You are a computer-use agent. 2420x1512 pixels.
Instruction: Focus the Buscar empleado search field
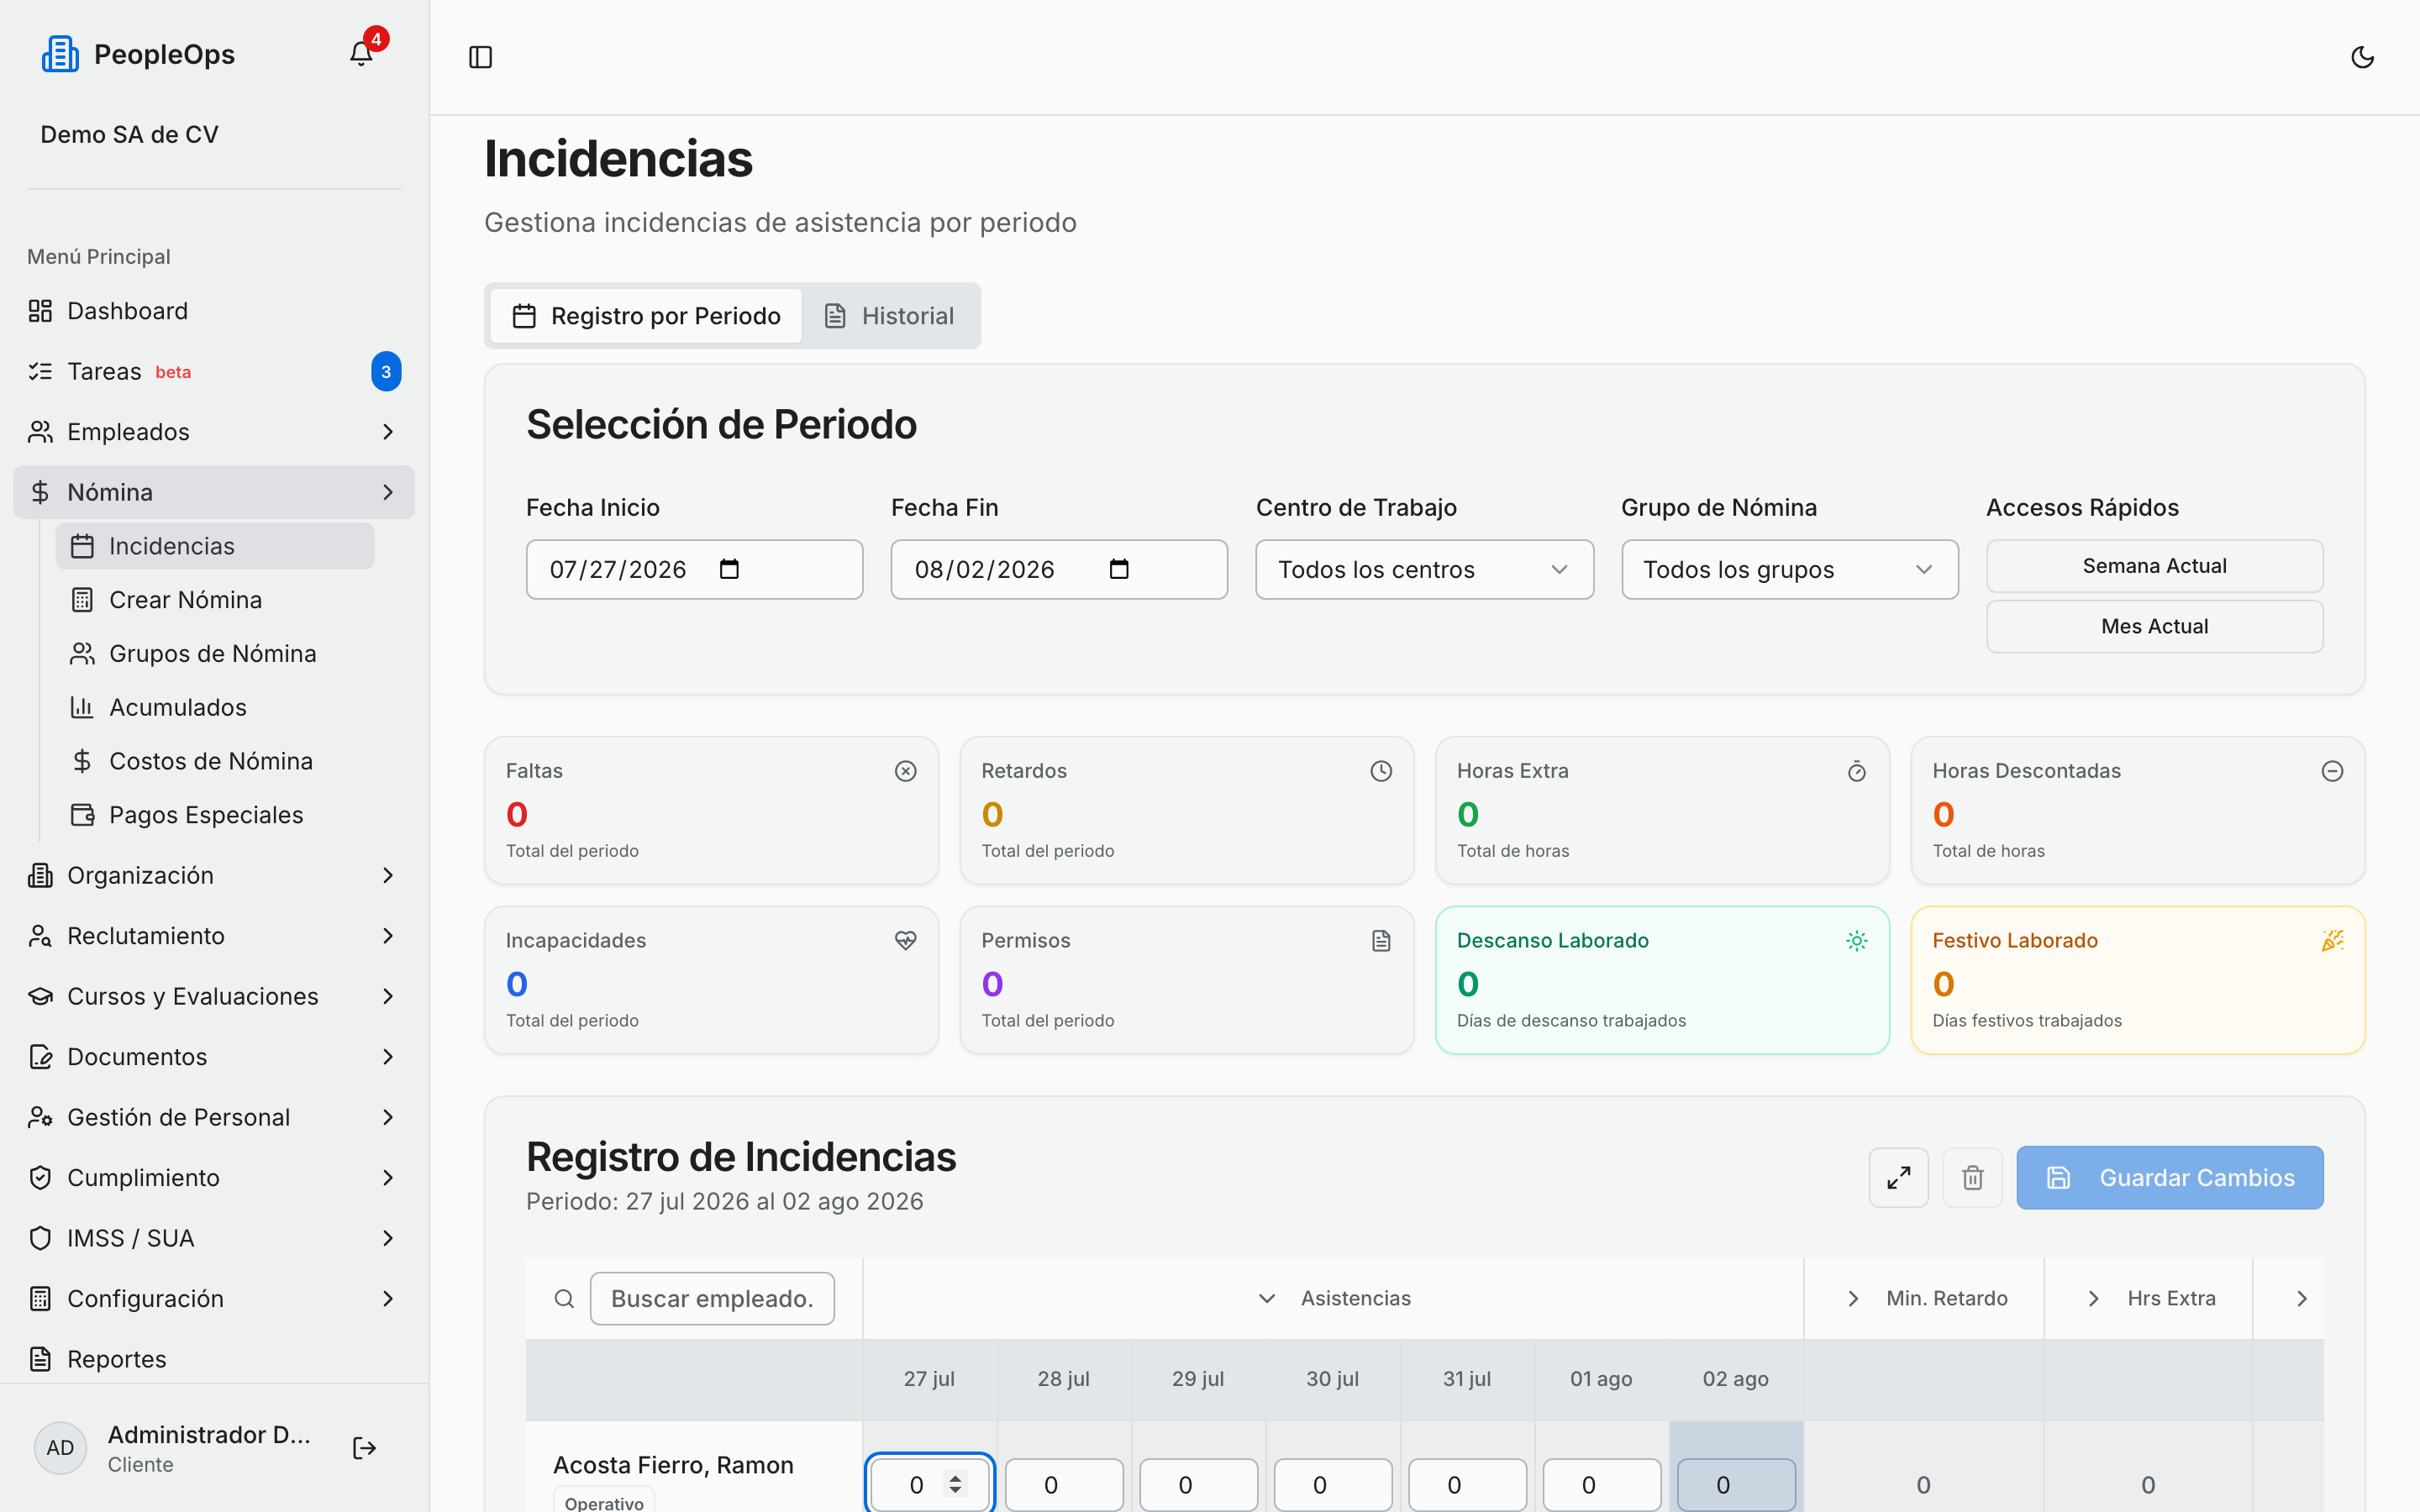click(x=712, y=1298)
